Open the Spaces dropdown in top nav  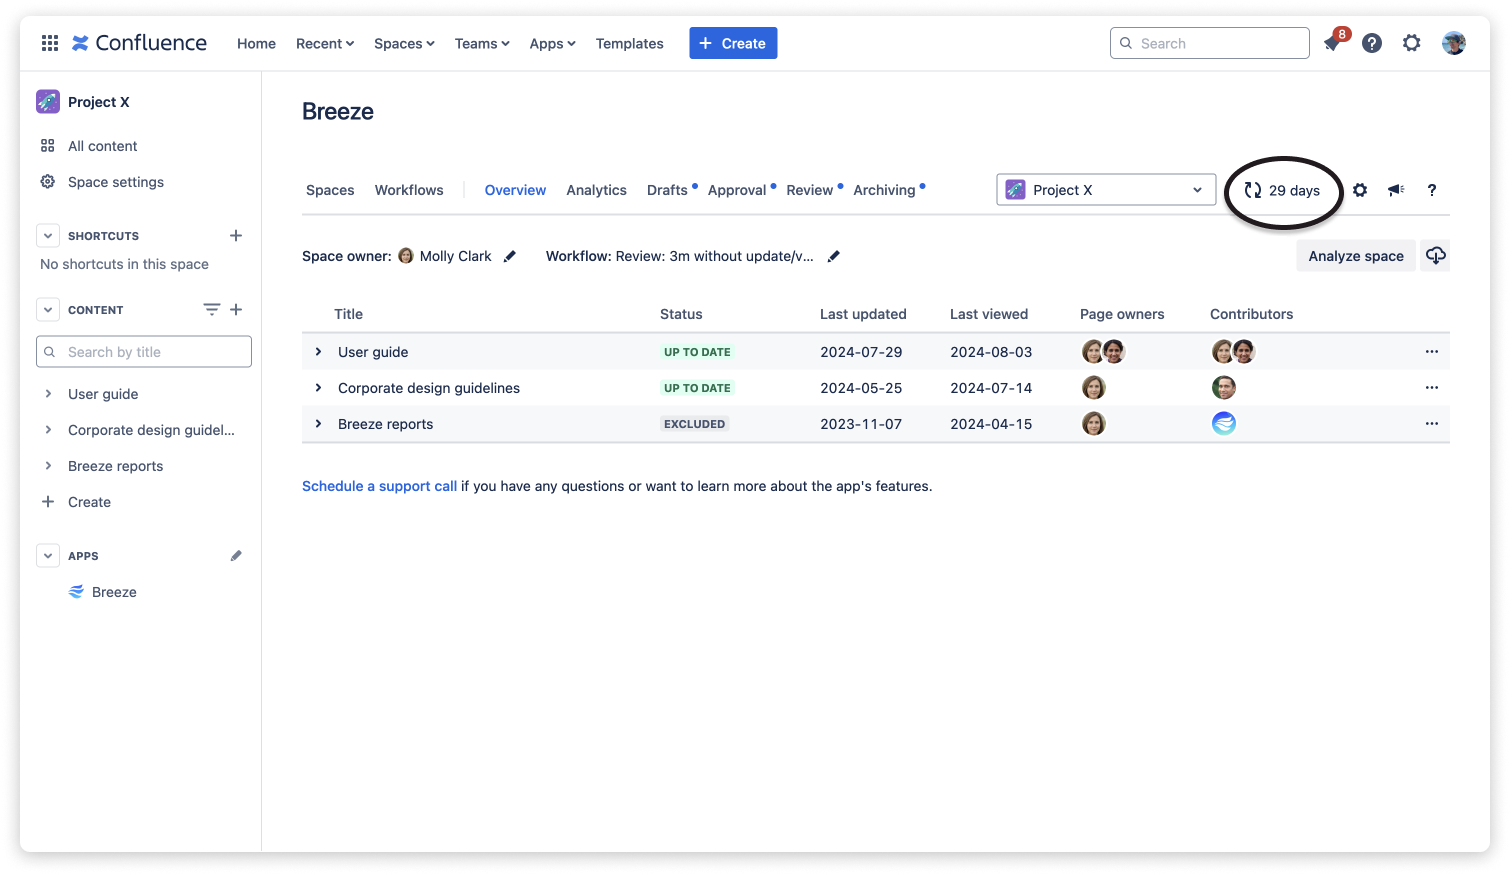404,43
